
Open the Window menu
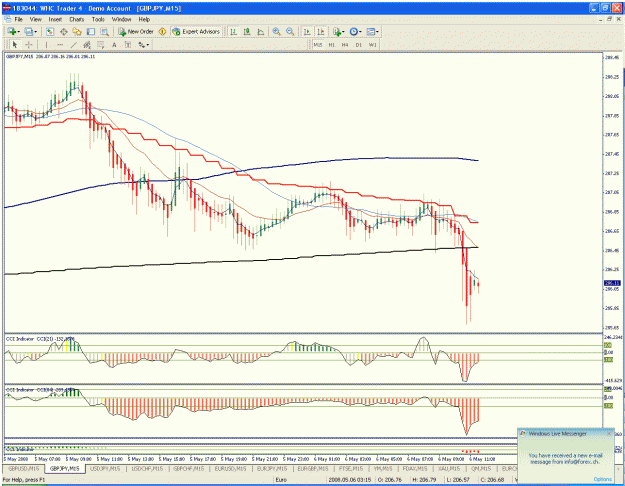(121, 19)
